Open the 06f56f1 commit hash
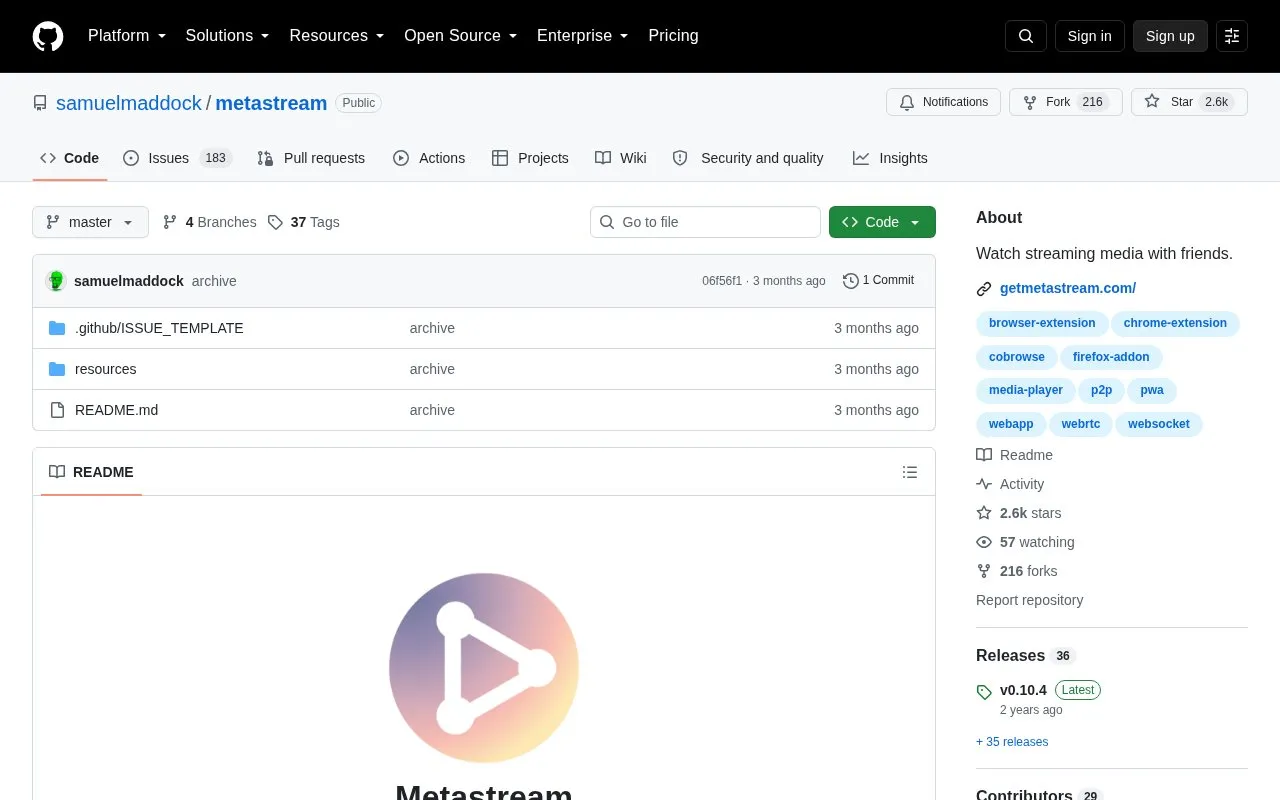This screenshot has height=800, width=1280. coord(722,281)
